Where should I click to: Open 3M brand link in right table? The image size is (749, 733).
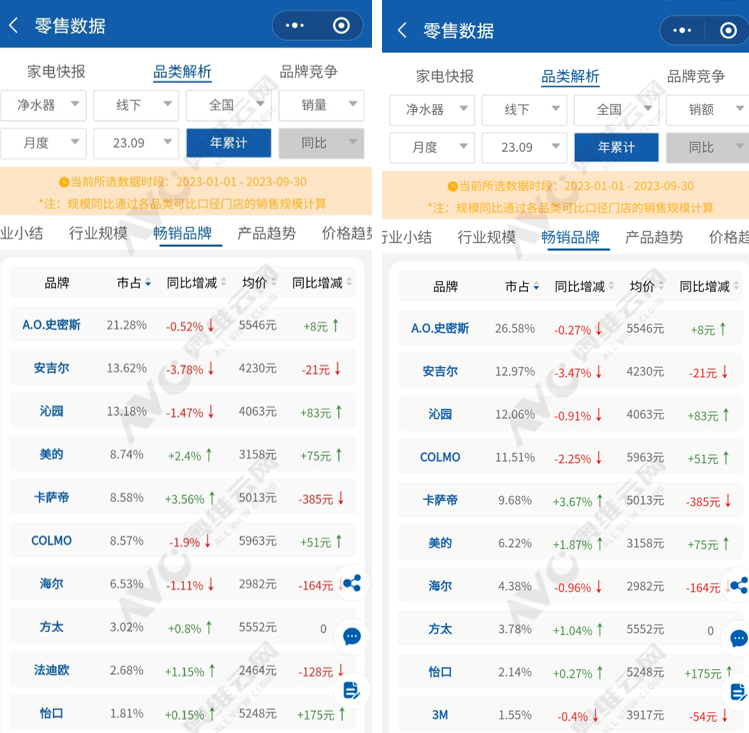point(440,715)
